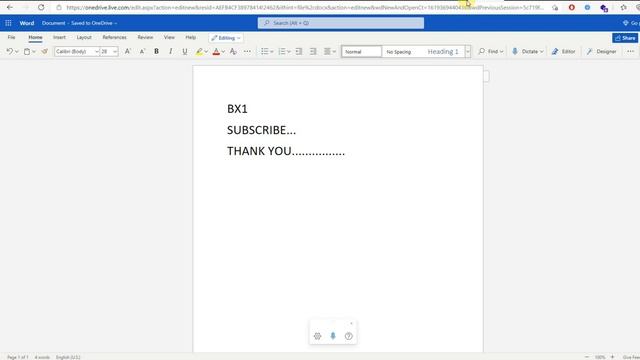
Task: Click the Decrease Indent icon
Action: [299, 51]
